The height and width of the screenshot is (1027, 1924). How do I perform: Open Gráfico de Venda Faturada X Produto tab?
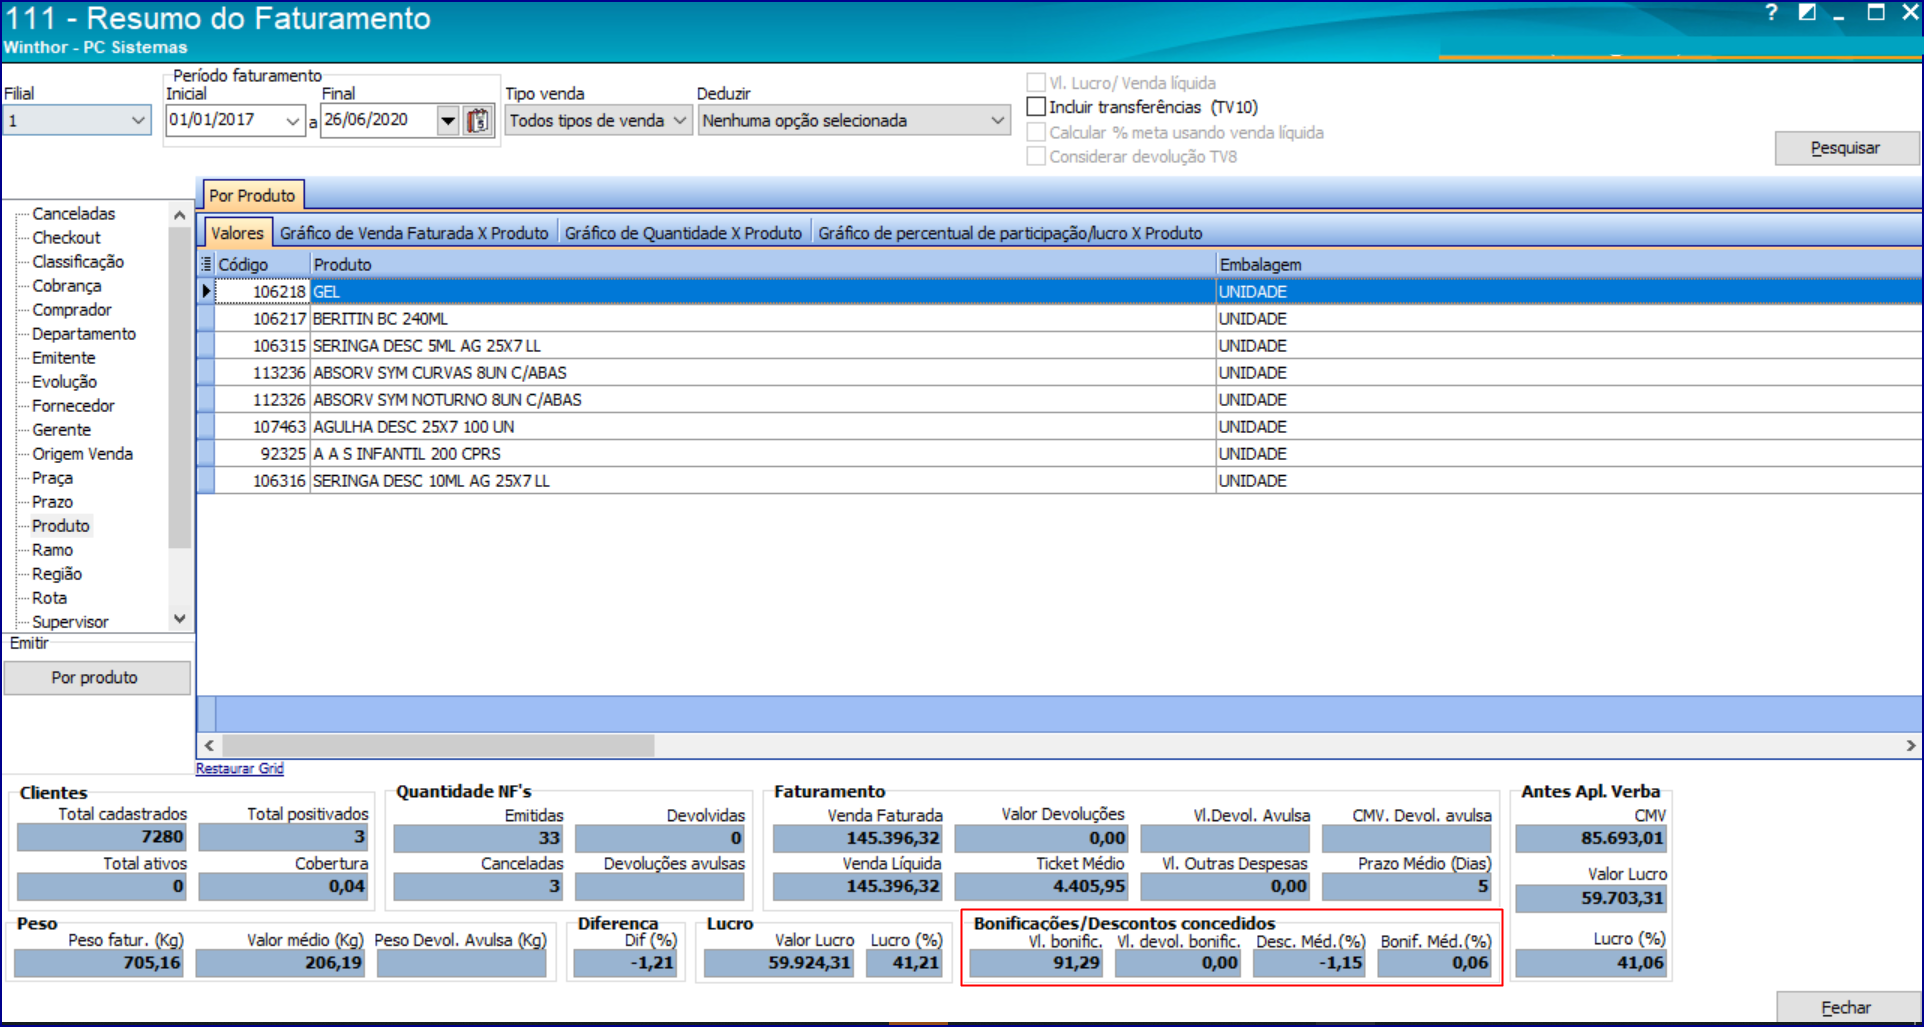click(x=414, y=233)
